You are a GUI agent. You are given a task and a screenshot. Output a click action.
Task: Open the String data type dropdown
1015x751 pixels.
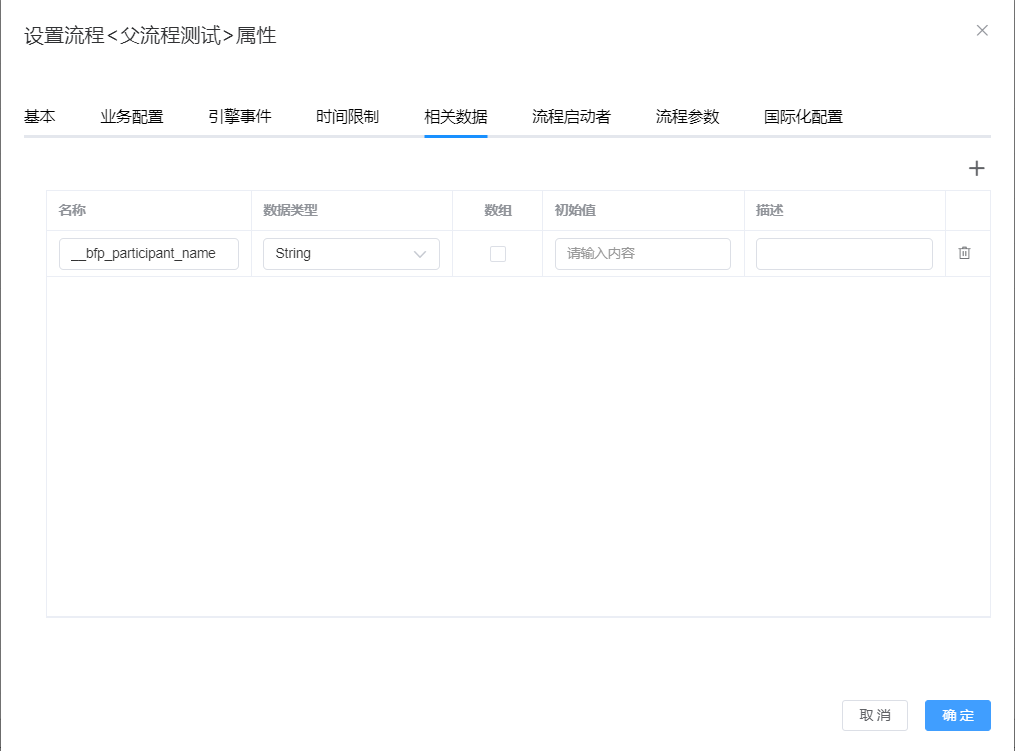point(351,253)
